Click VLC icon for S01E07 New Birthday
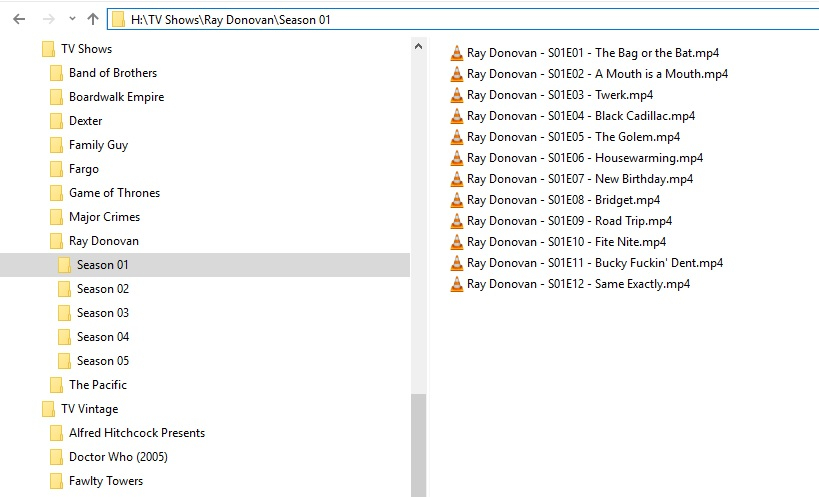Image resolution: width=819 pixels, height=497 pixels. coord(457,179)
